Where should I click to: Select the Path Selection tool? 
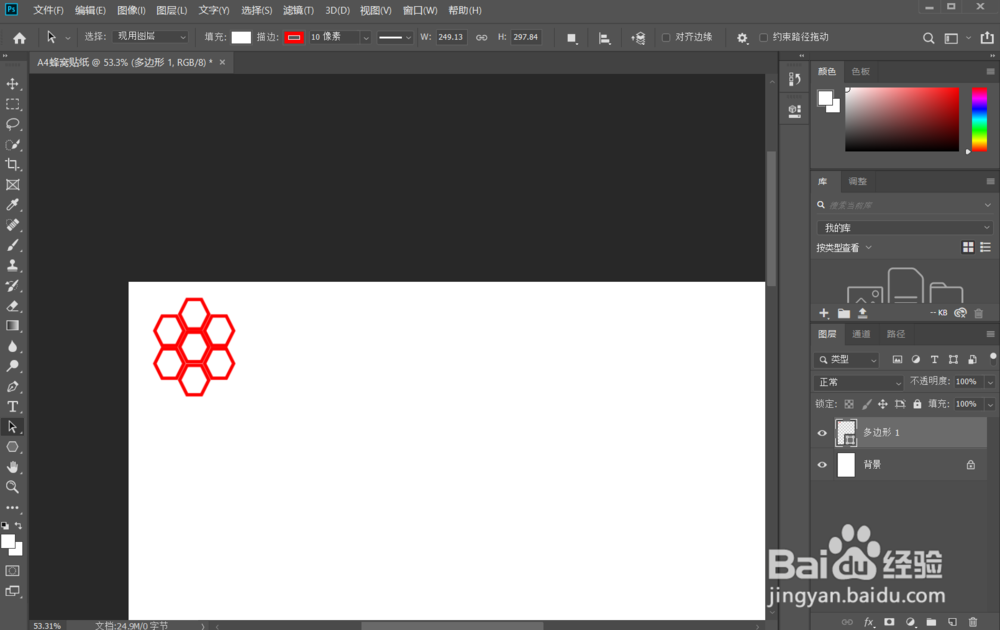coord(13,427)
